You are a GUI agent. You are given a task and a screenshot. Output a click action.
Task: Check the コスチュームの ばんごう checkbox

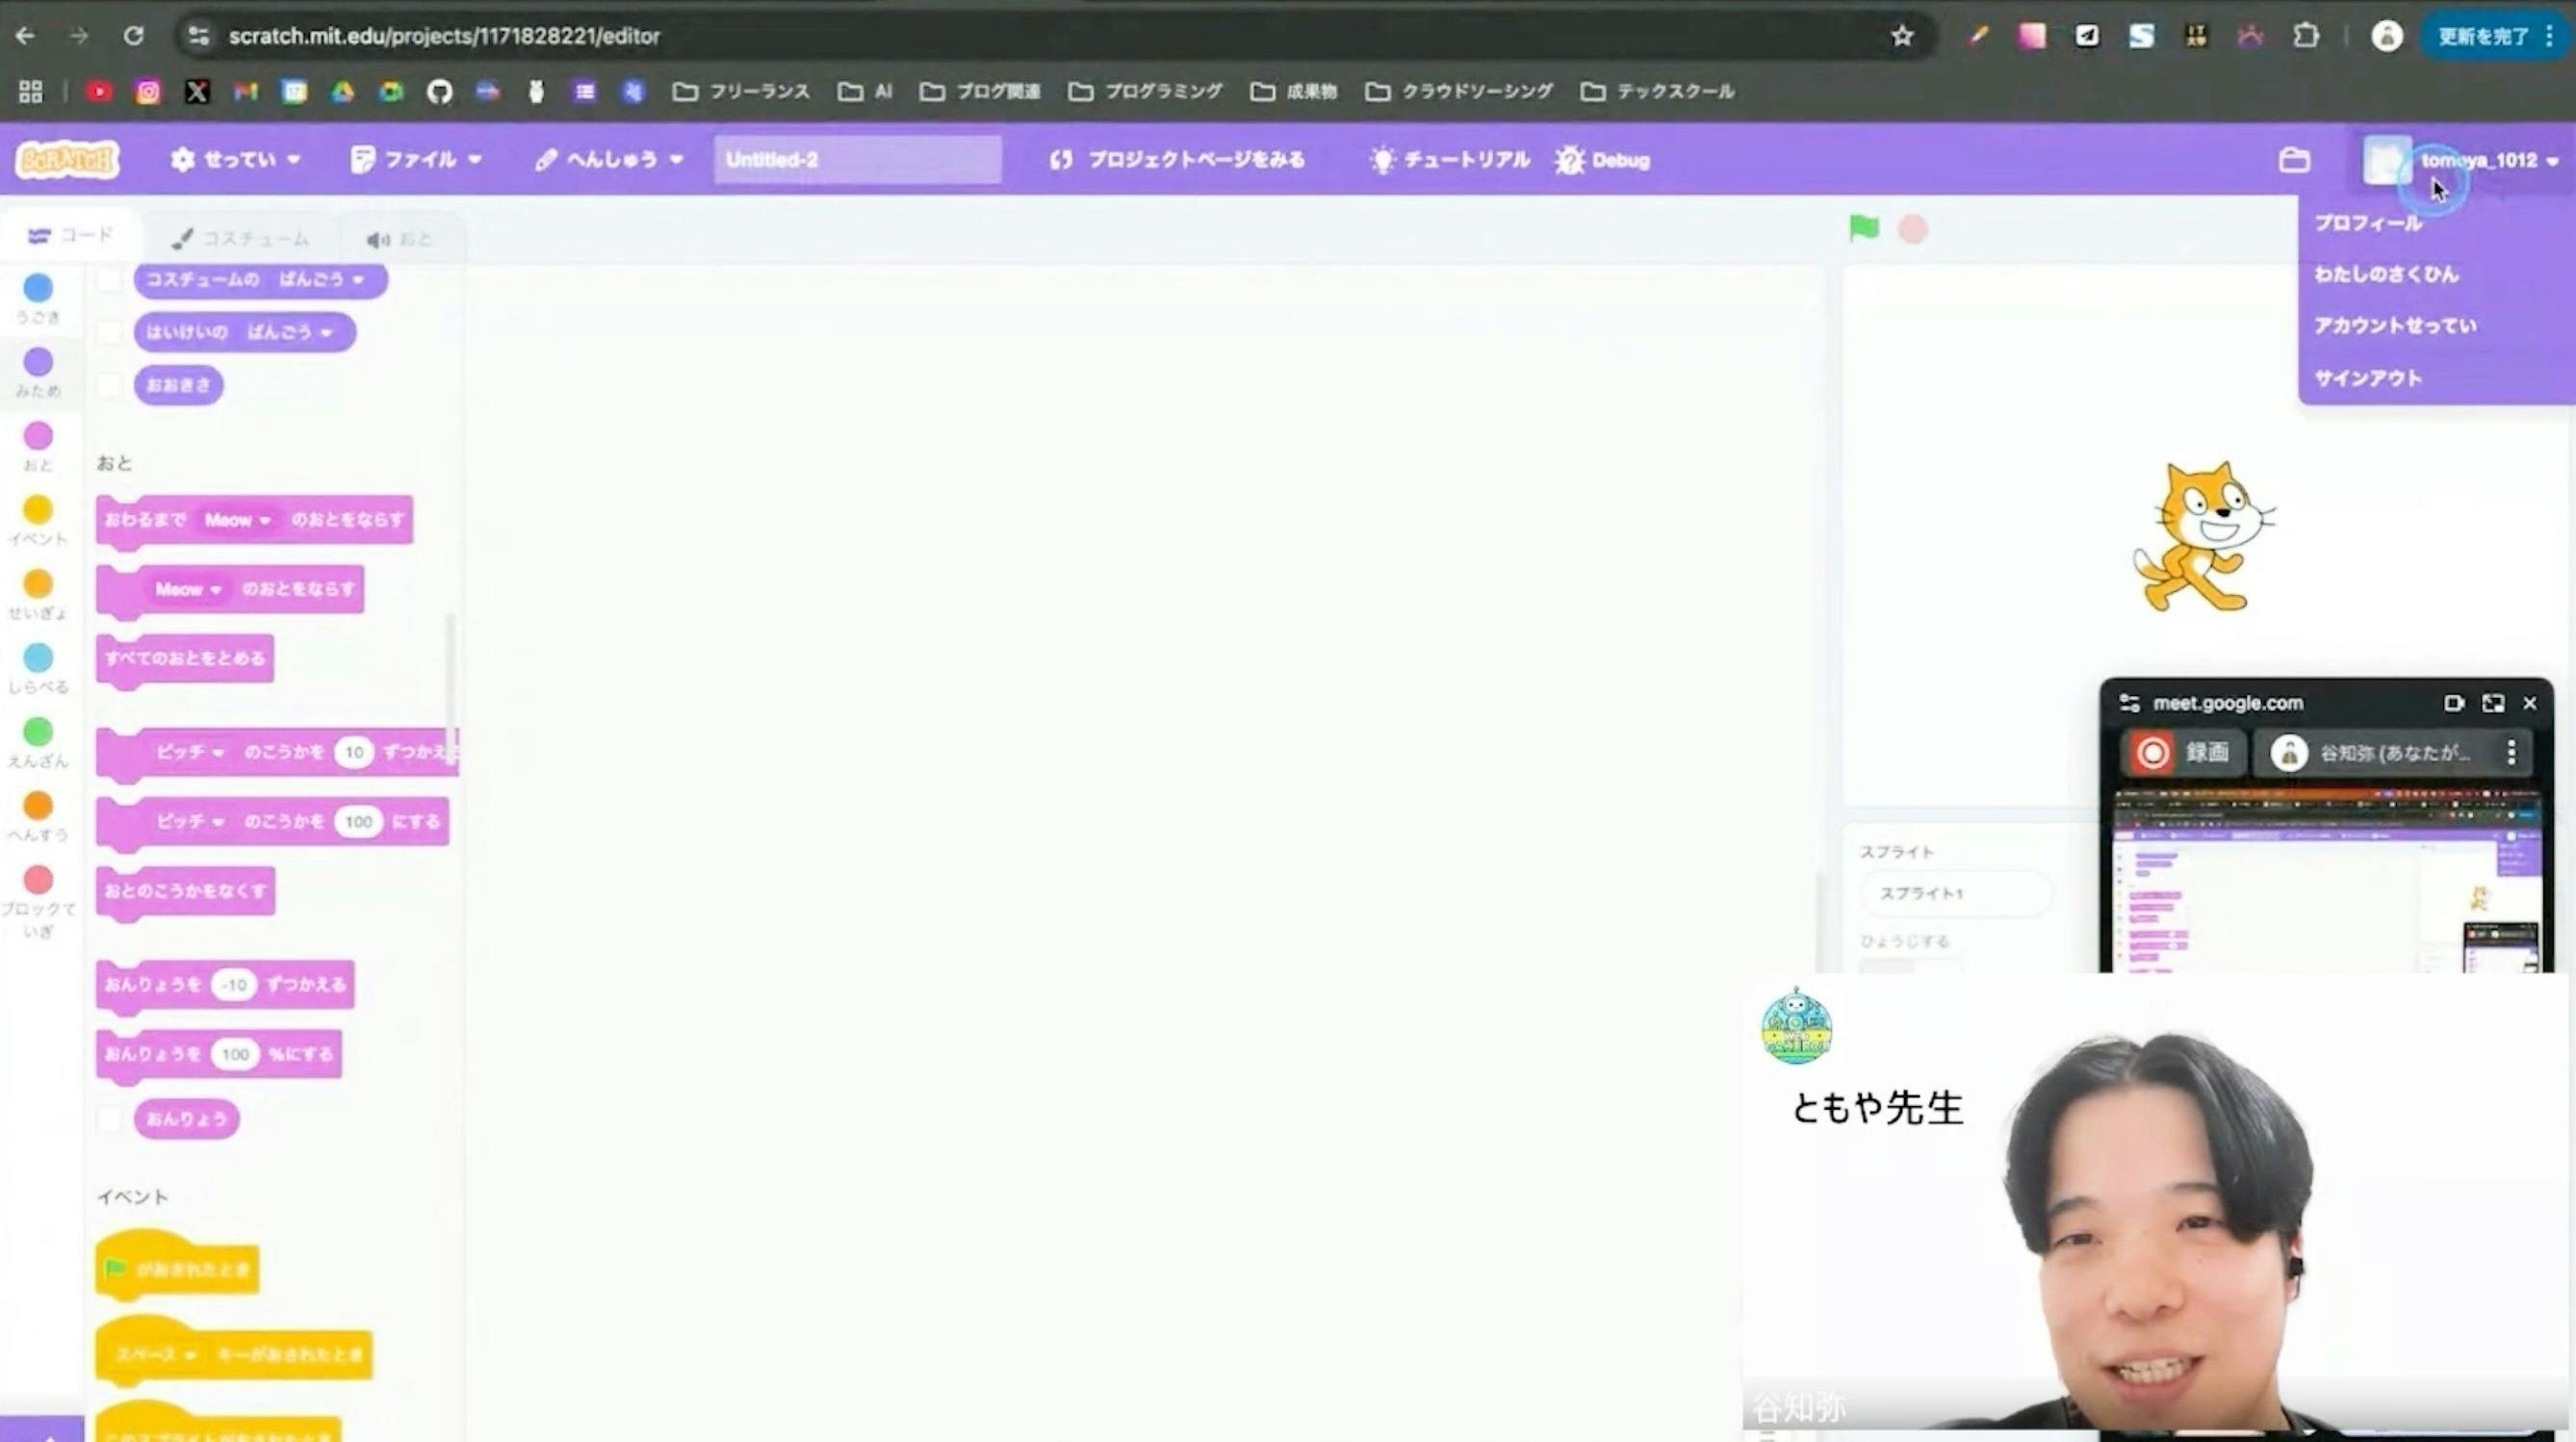109,280
